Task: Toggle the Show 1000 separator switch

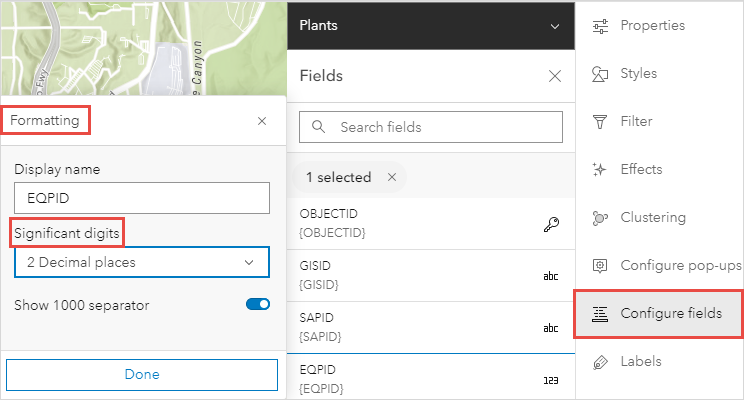Action: (x=257, y=305)
